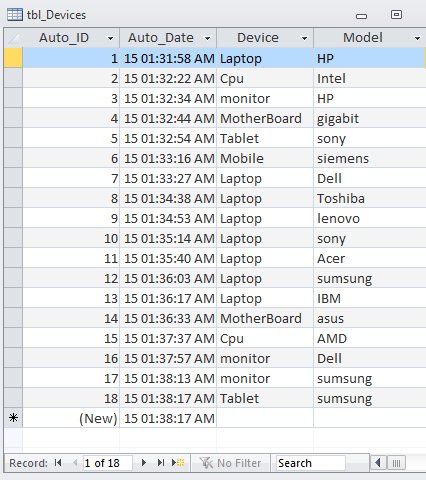Click the 01:38:13 AM date cell
Image resolution: width=426 pixels, height=480 pixels.
168,378
